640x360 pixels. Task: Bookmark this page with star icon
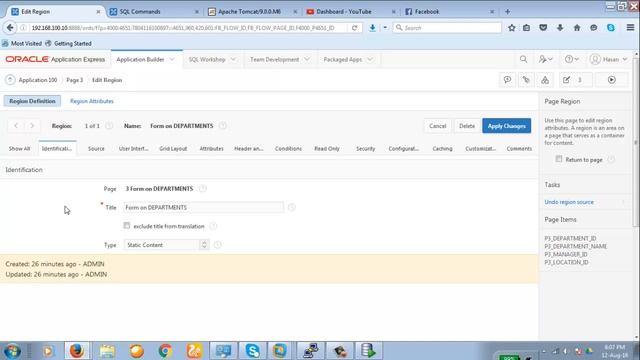coord(511,28)
